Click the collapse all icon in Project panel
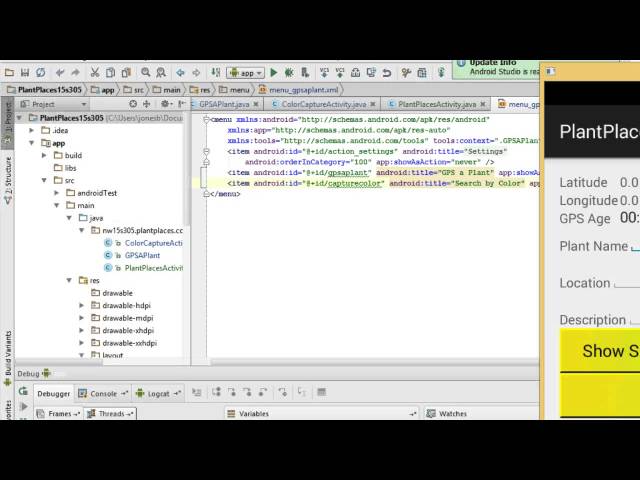Image resolution: width=640 pixels, height=480 pixels. coord(146,104)
